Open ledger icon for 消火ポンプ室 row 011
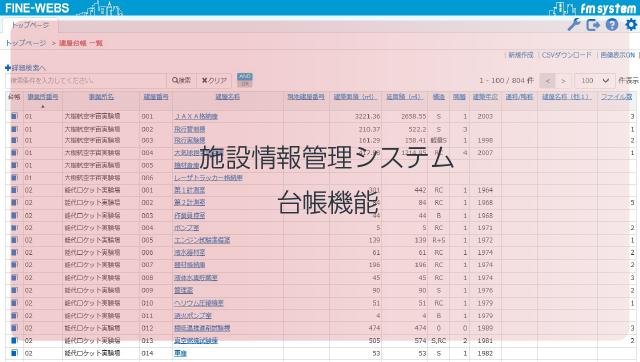The width and height of the screenshot is (640, 362). point(14,315)
